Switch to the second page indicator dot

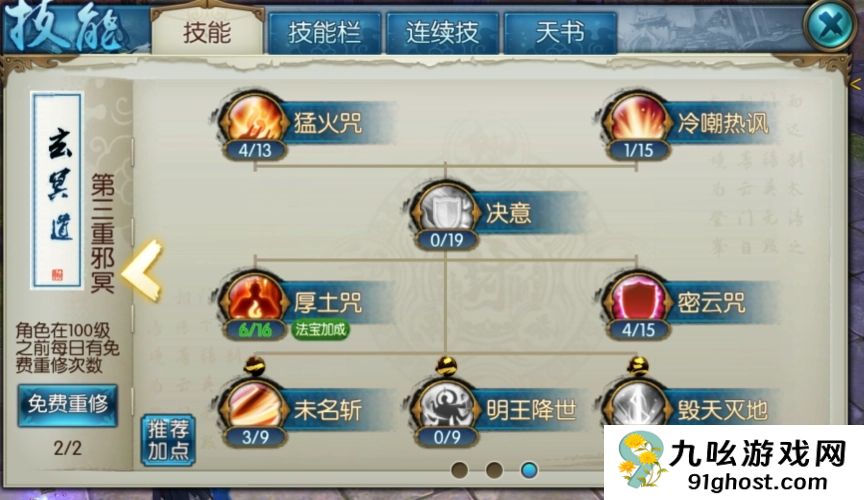coord(494,470)
